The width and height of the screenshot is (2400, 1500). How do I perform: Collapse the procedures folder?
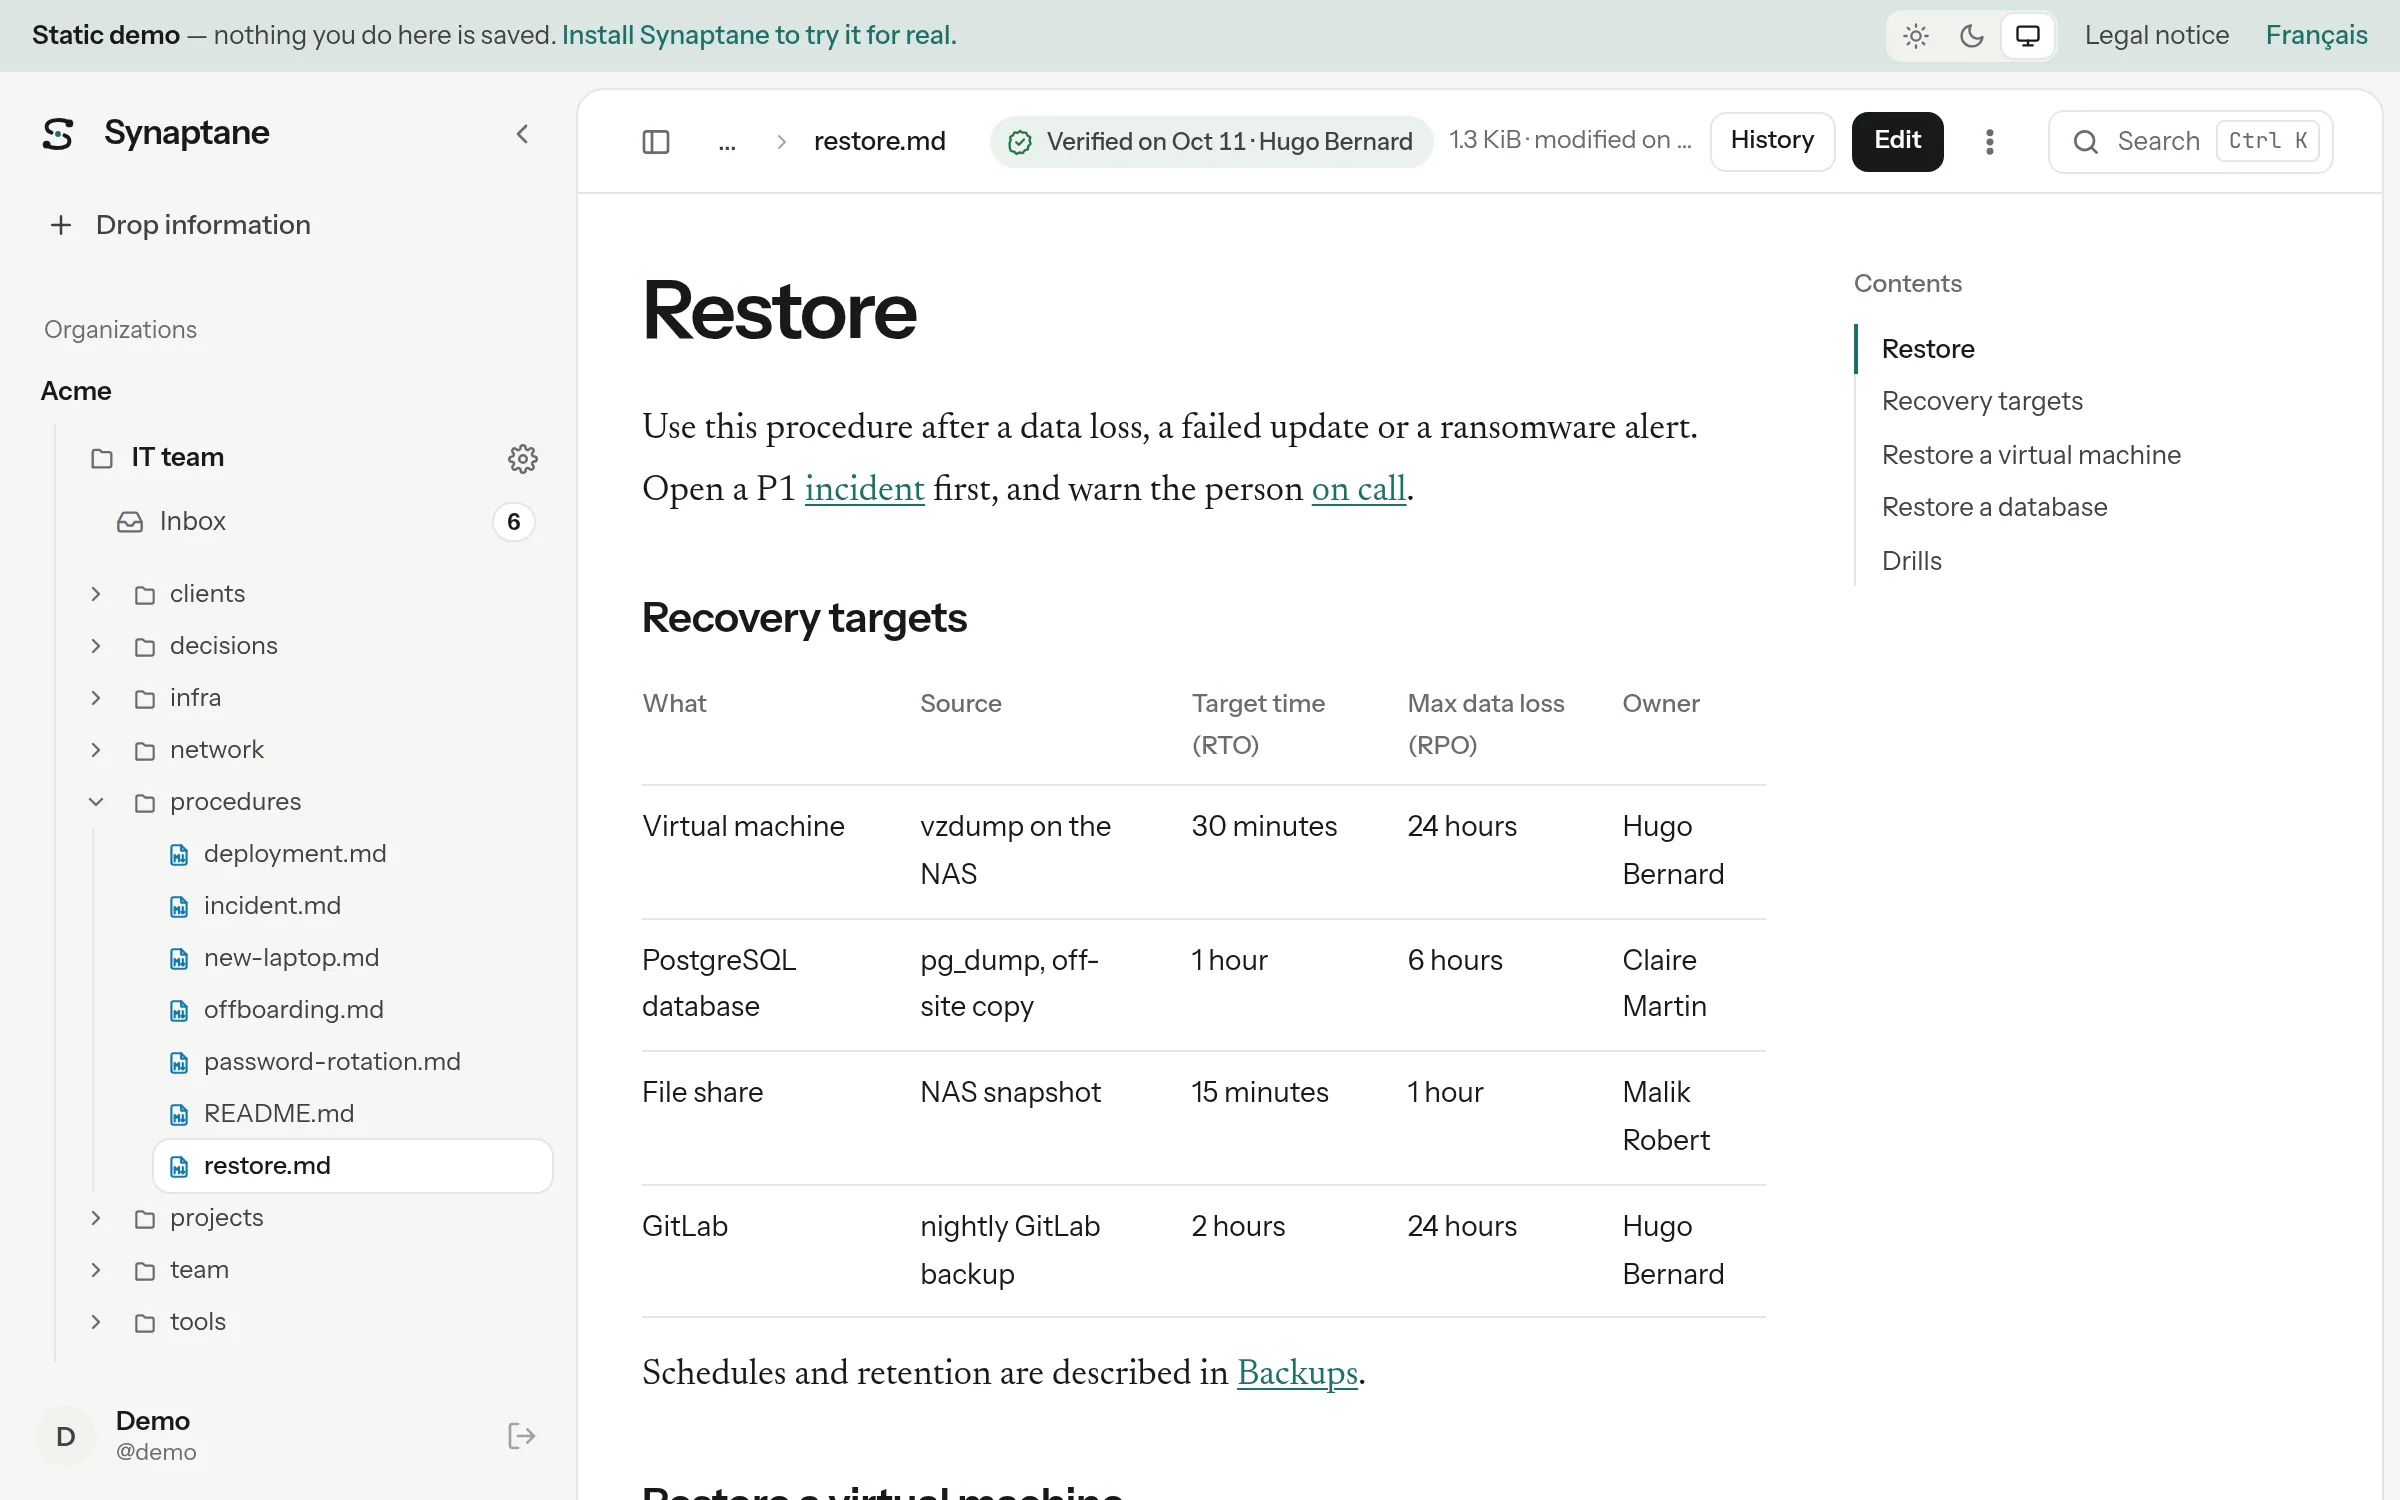[96, 801]
